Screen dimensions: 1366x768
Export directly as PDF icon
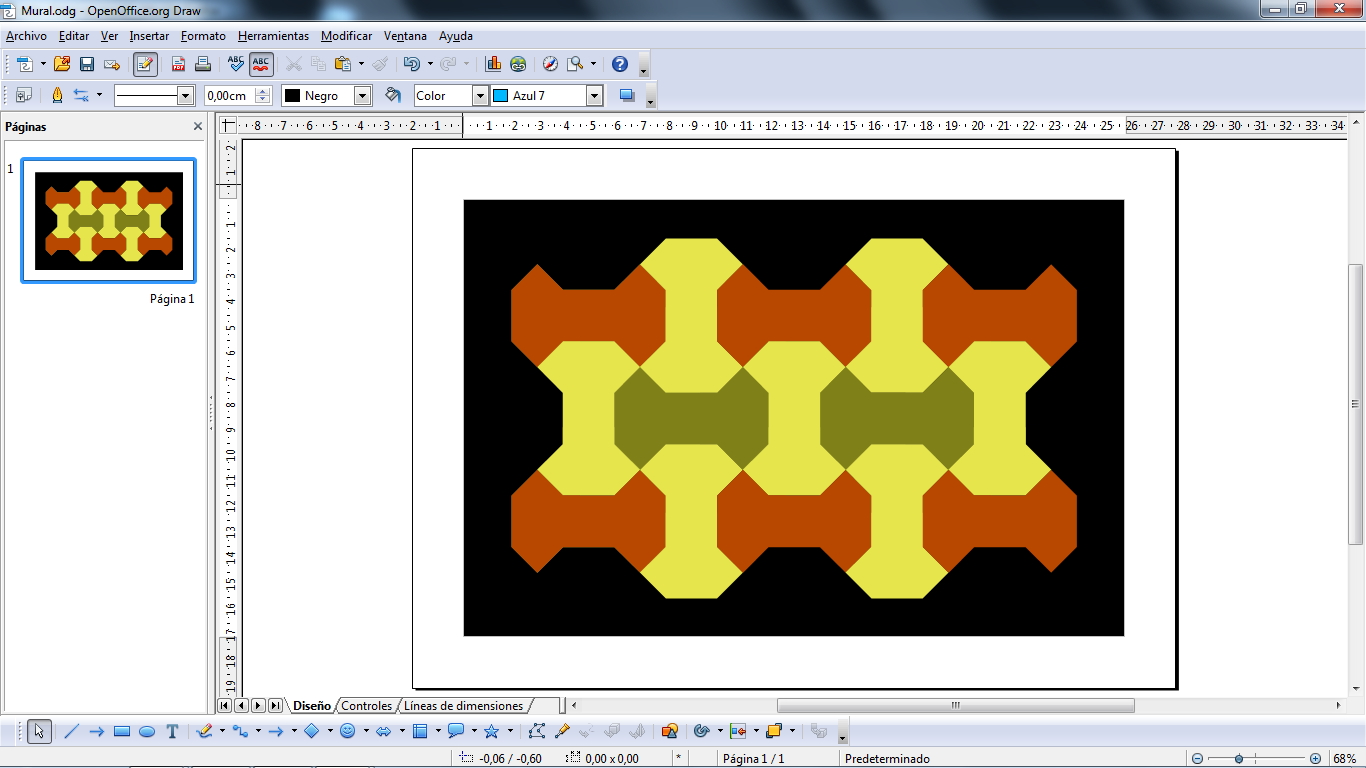click(x=178, y=64)
